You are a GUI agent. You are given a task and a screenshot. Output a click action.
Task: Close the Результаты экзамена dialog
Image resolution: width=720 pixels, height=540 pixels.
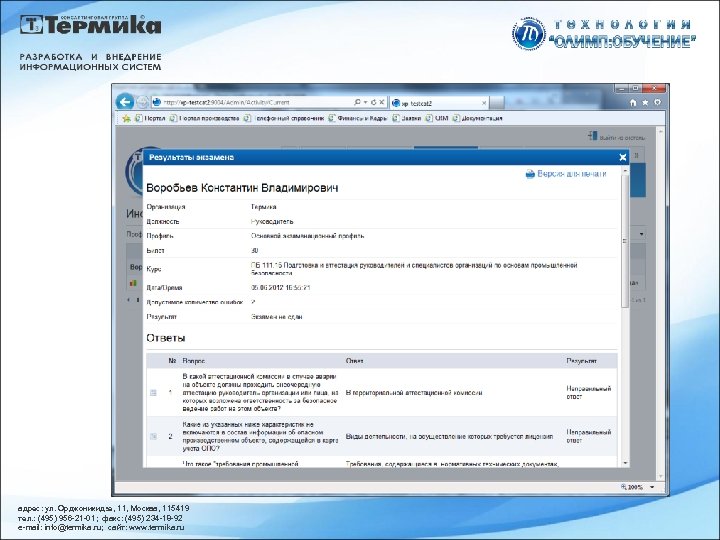click(623, 158)
